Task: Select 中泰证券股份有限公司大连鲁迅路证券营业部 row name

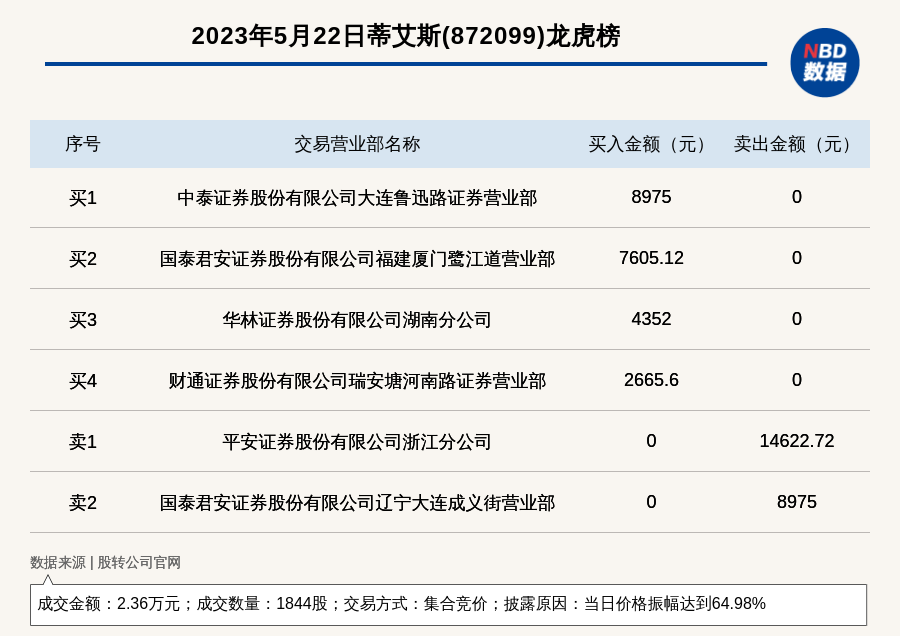Action: pos(357,198)
